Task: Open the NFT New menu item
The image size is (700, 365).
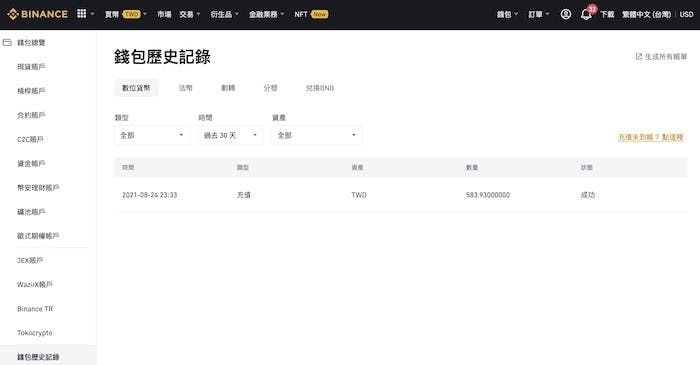Action: click(311, 14)
